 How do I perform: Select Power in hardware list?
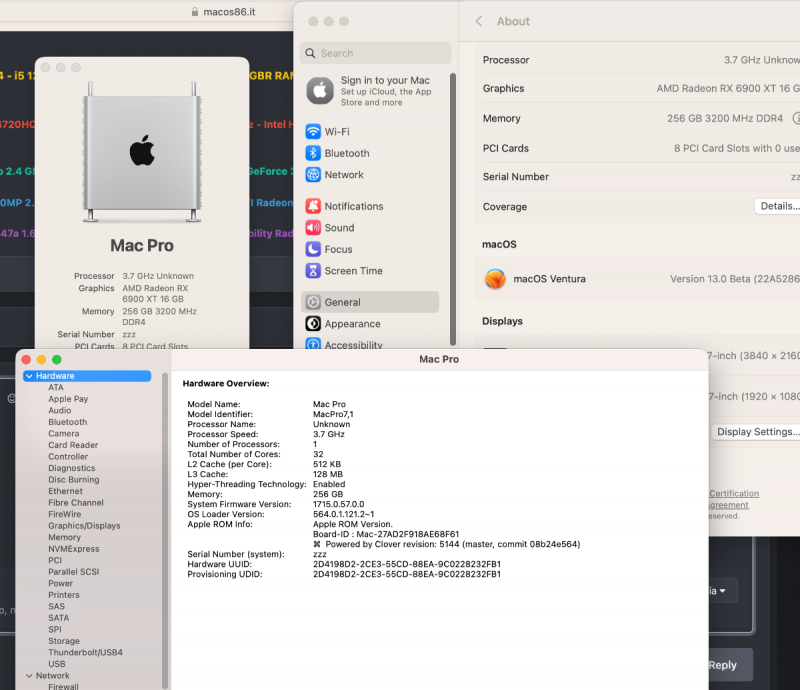pos(60,583)
